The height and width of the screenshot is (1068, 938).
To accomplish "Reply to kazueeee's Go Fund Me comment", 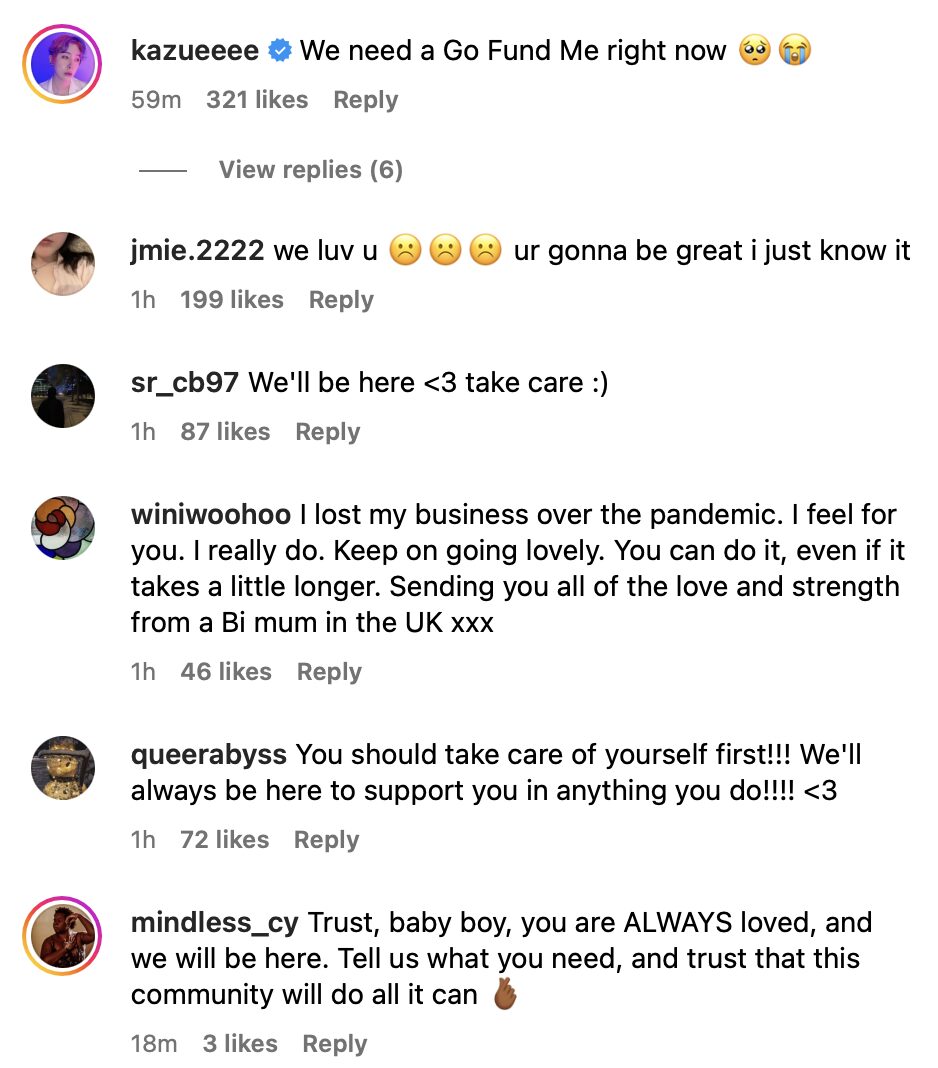I will (365, 100).
